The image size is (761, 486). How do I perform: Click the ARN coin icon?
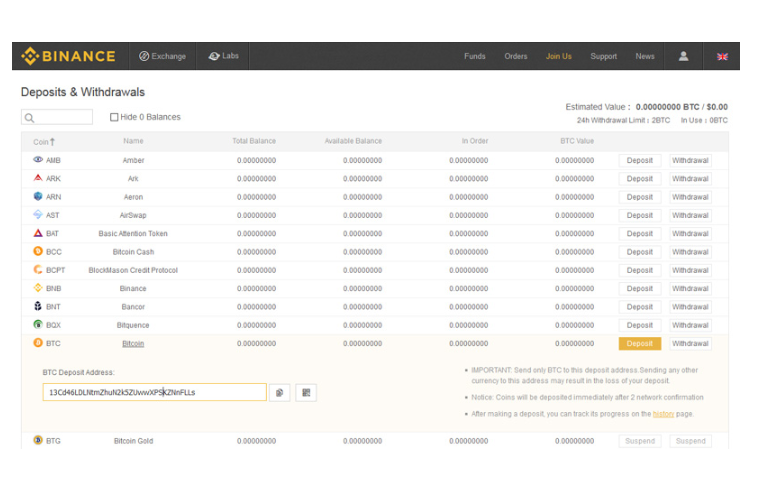click(x=38, y=196)
